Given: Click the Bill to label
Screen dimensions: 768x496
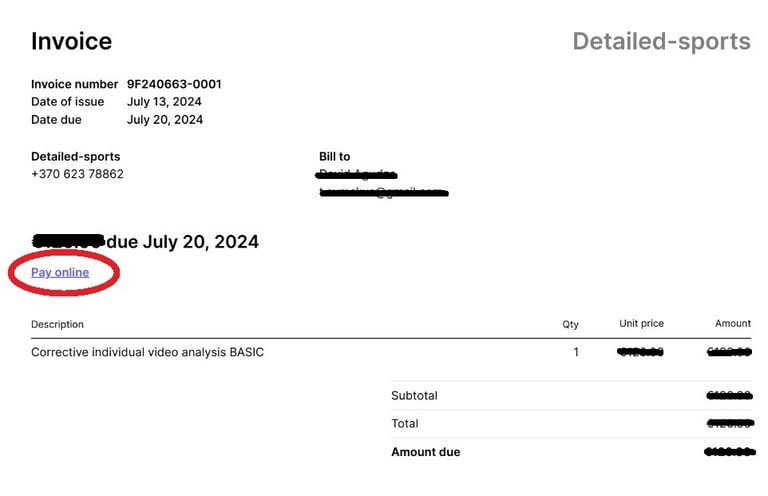Looking at the screenshot, I should tap(335, 157).
